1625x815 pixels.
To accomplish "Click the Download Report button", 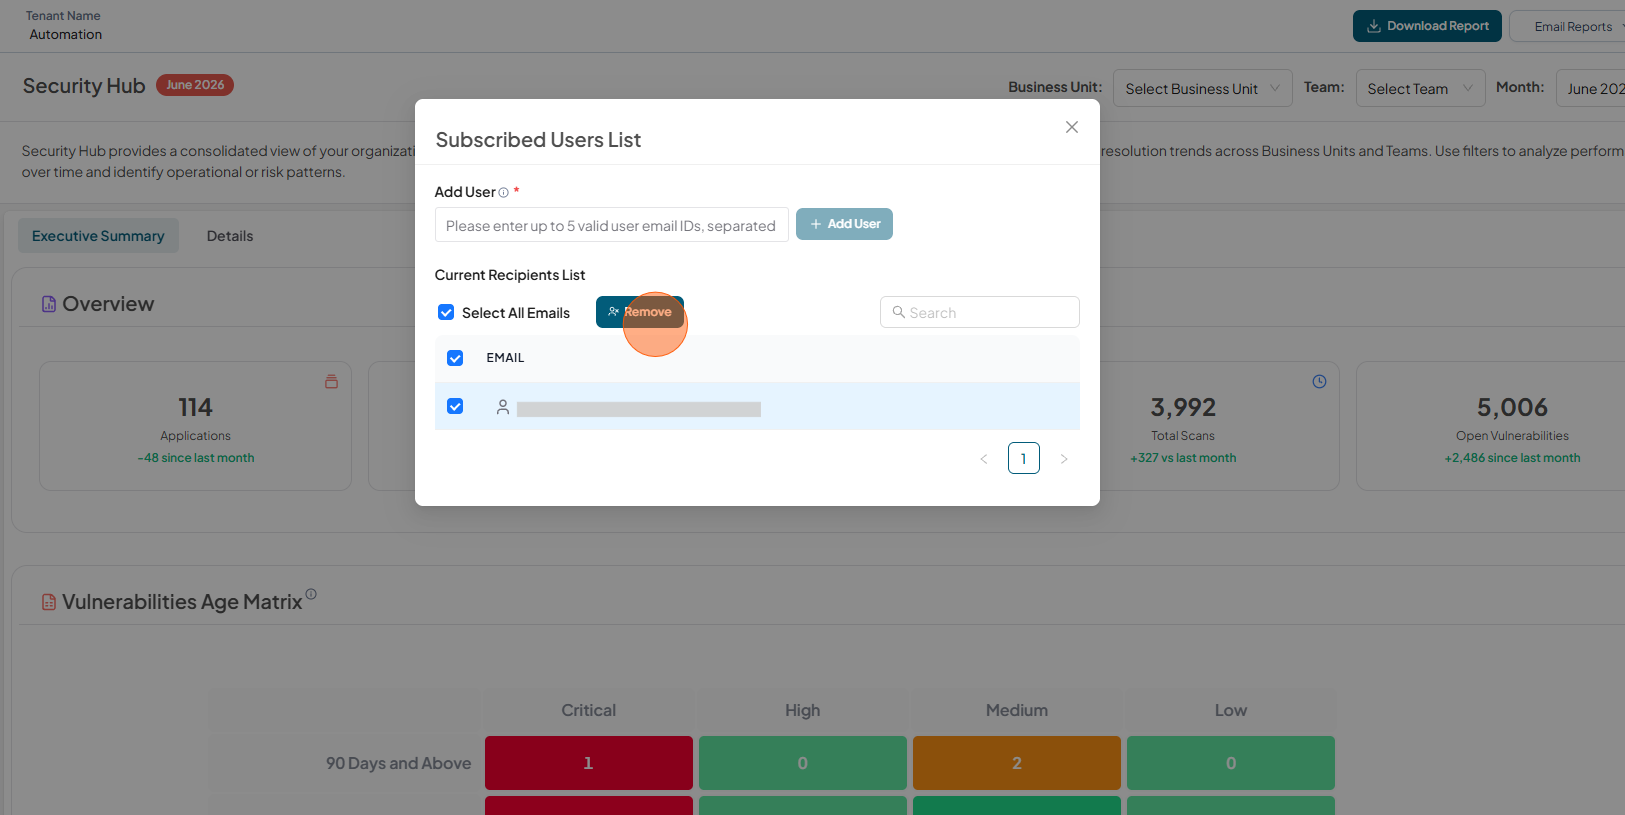I will pos(1427,26).
